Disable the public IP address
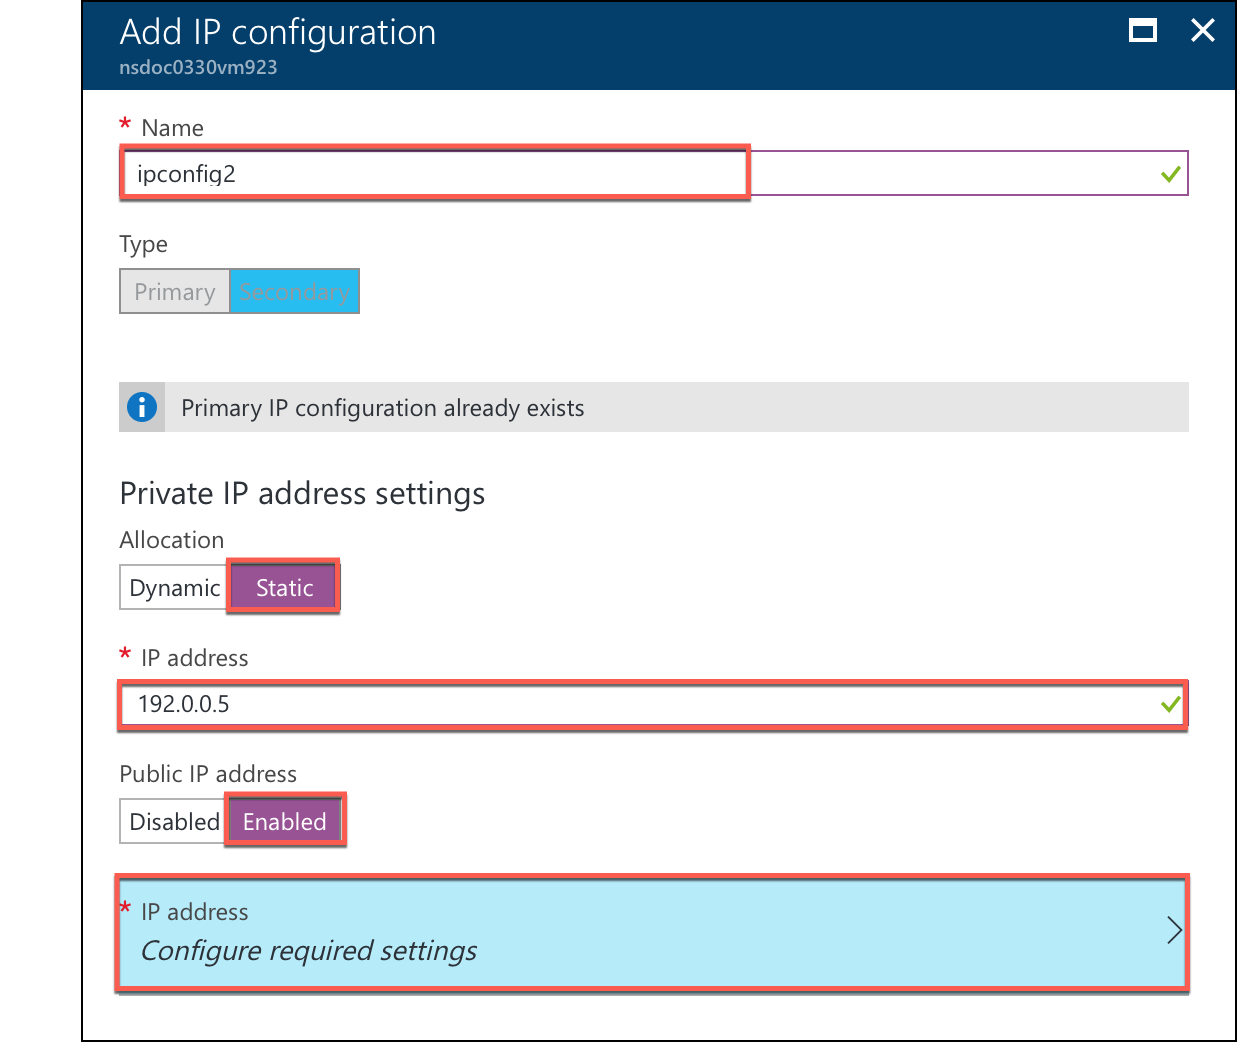This screenshot has height=1042, width=1237. tap(174, 821)
